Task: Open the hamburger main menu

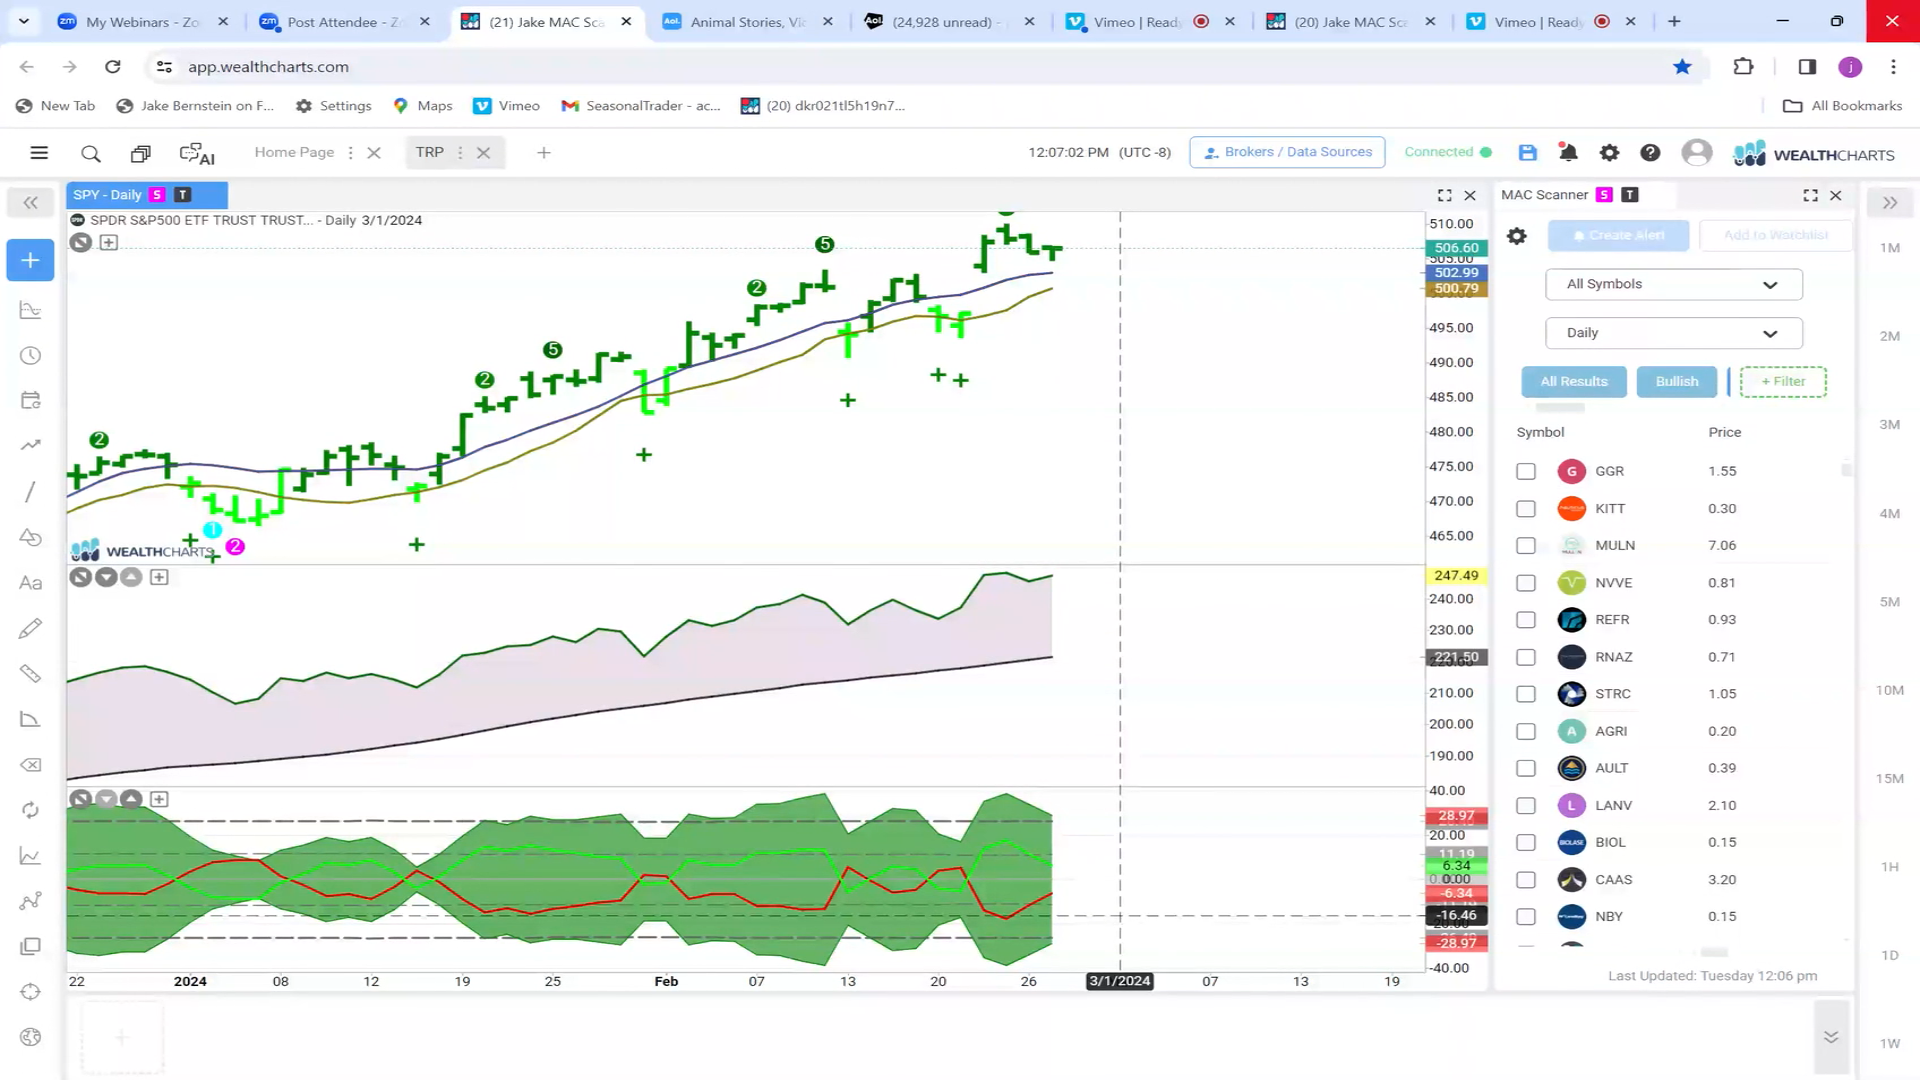Action: tap(39, 153)
